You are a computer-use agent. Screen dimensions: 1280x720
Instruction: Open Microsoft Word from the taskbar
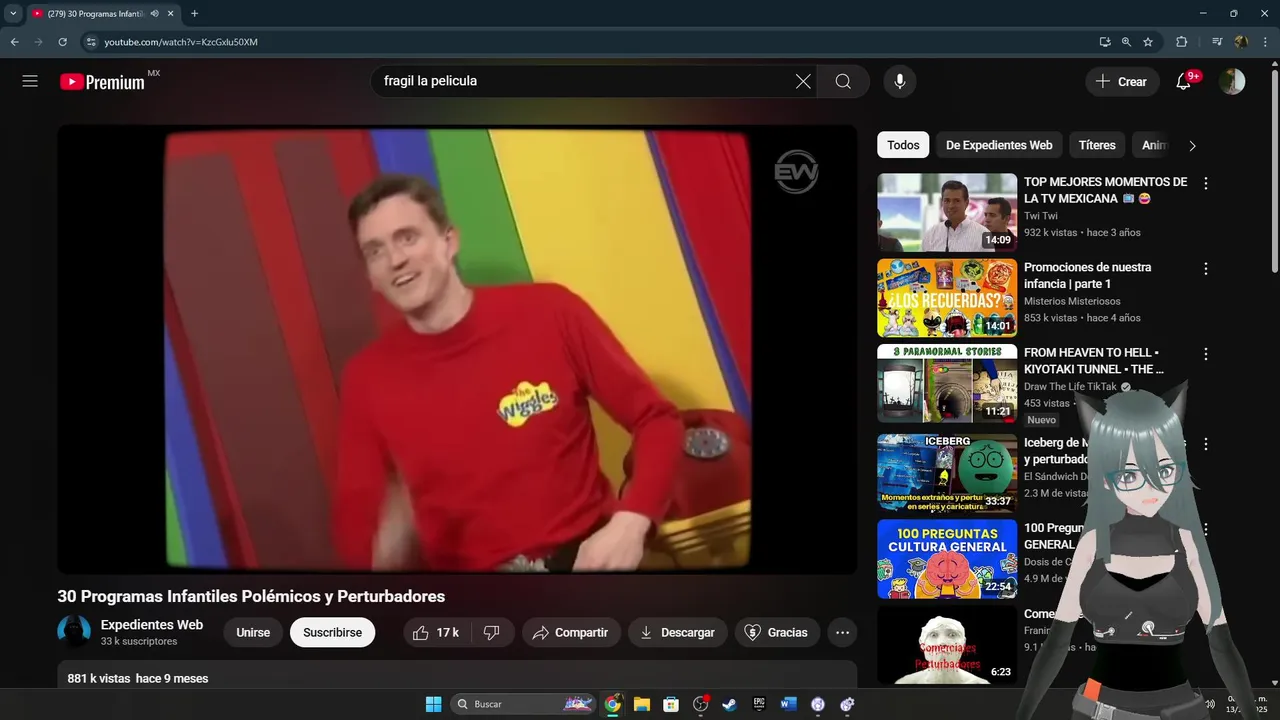point(788,704)
